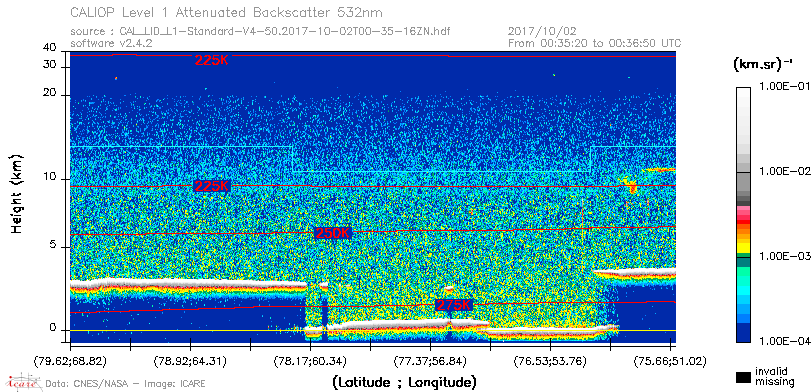The width and height of the screenshot is (811, 392).
Task: Click the '(79.62;68.82)' coordinate label
Action: (70, 360)
